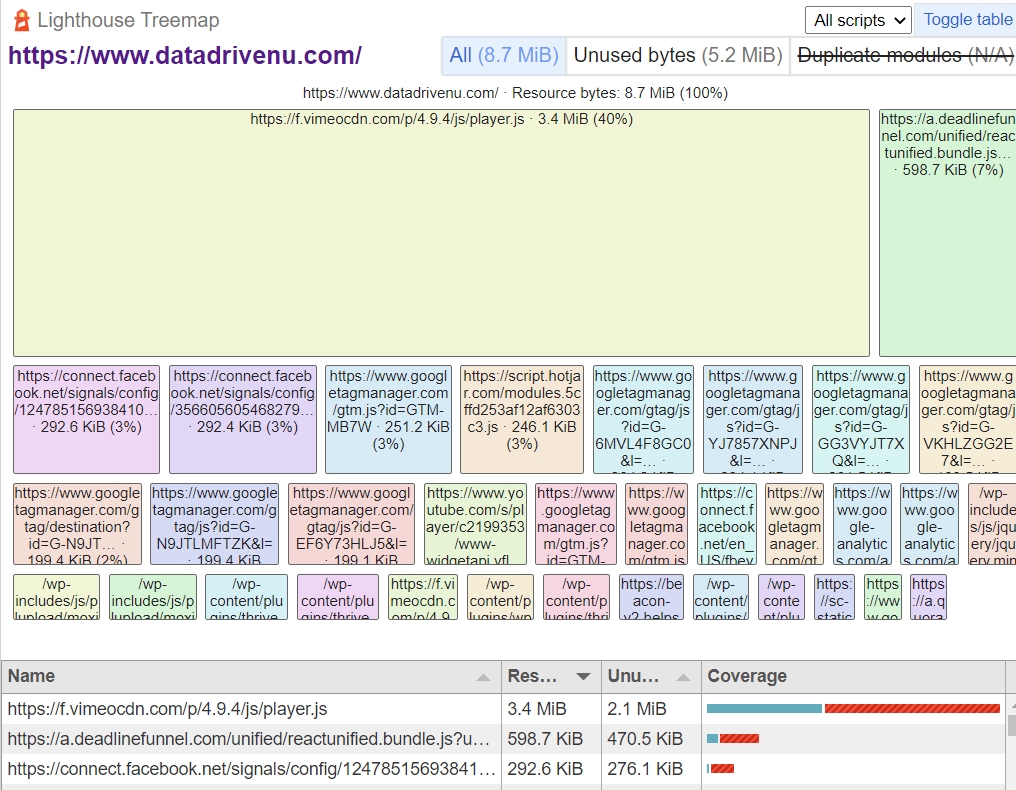Click the 598.7 KiB resource cell
Screen dimensions: 1016x790
(x=551, y=739)
